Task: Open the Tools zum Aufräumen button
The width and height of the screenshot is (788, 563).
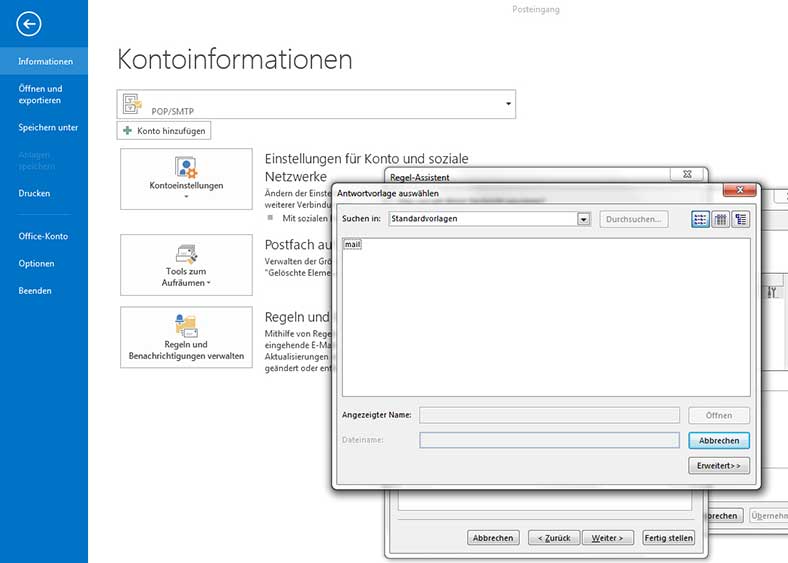Action: point(186,265)
